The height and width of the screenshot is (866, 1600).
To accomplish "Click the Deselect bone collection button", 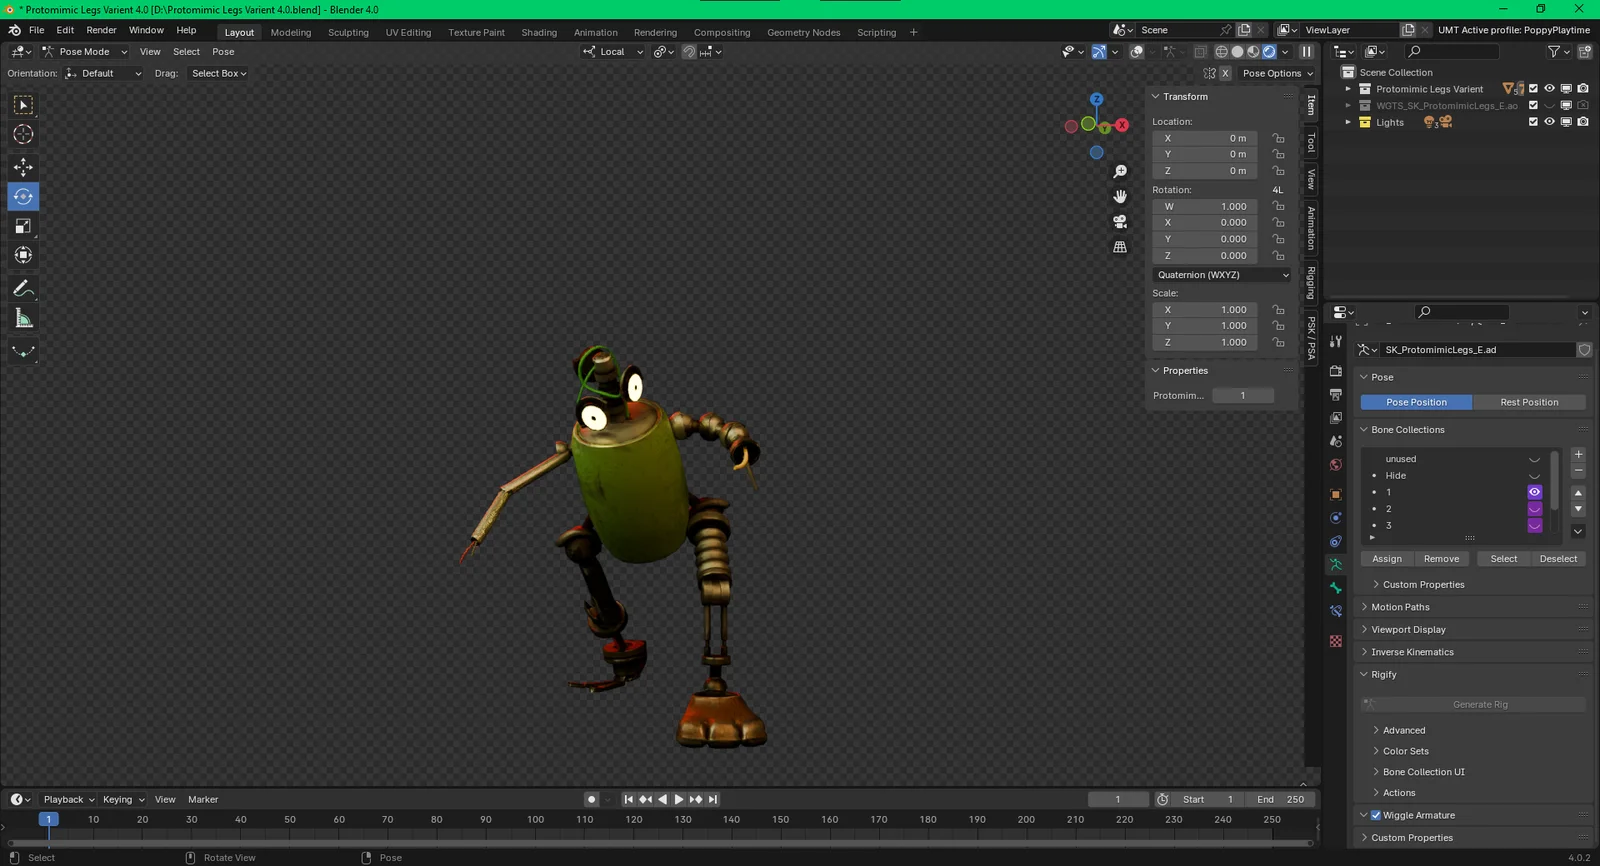I will point(1558,559).
